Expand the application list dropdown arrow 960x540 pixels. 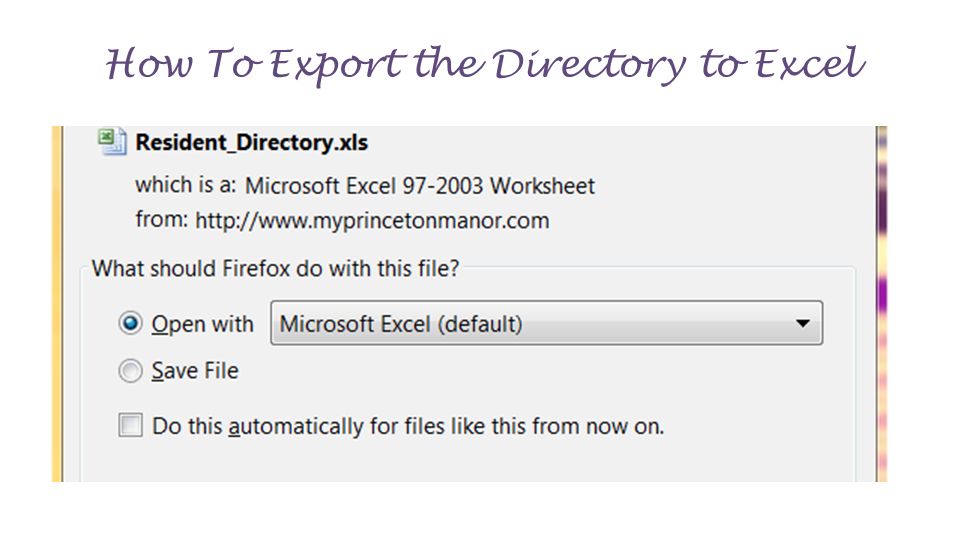click(x=803, y=323)
